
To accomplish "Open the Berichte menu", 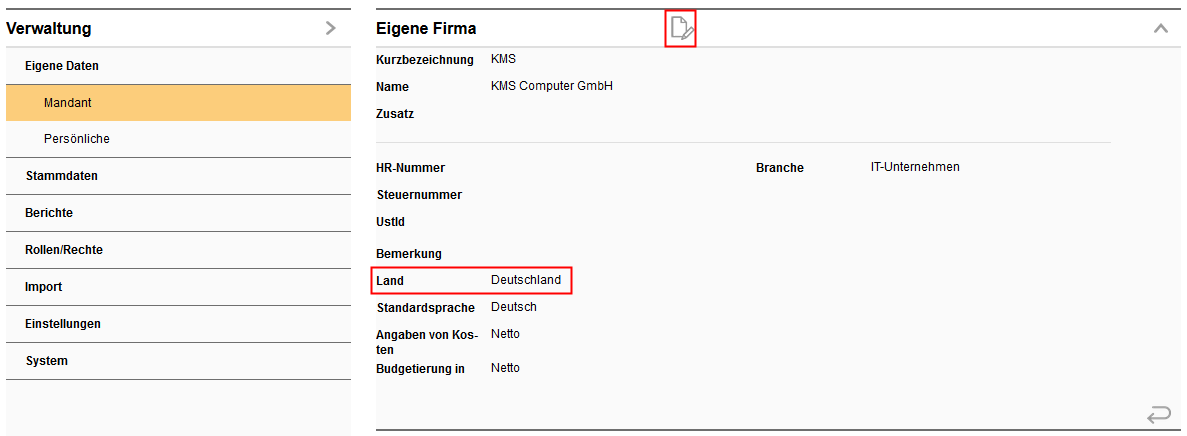I will pyautogui.click(x=49, y=213).
